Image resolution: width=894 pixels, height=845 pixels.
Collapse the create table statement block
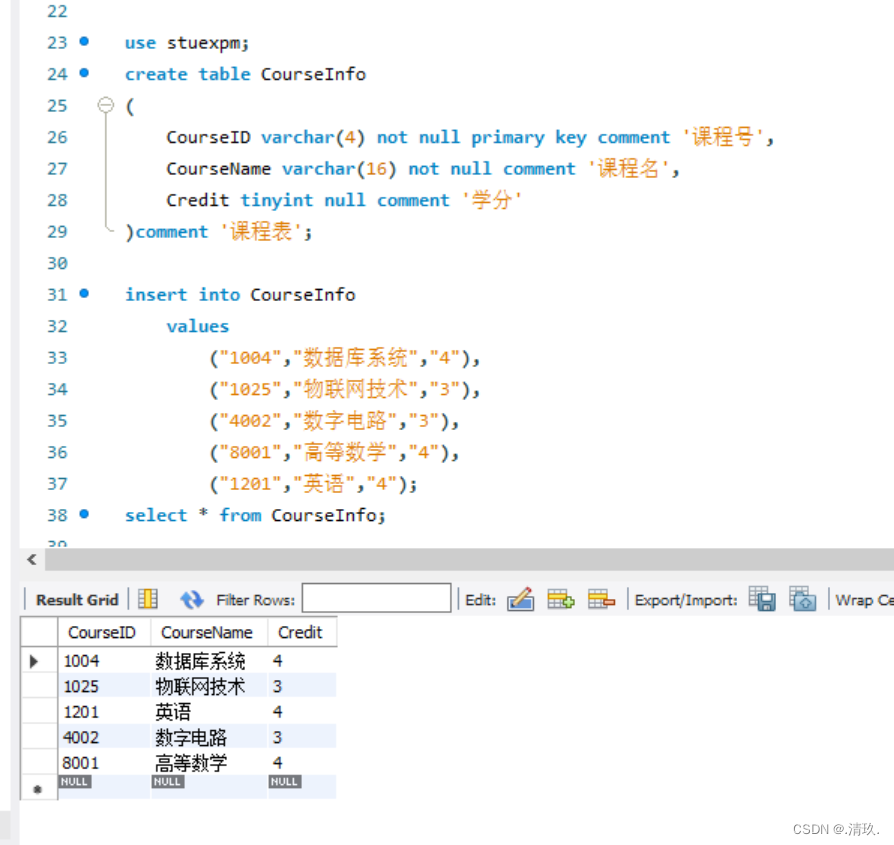[x=106, y=105]
